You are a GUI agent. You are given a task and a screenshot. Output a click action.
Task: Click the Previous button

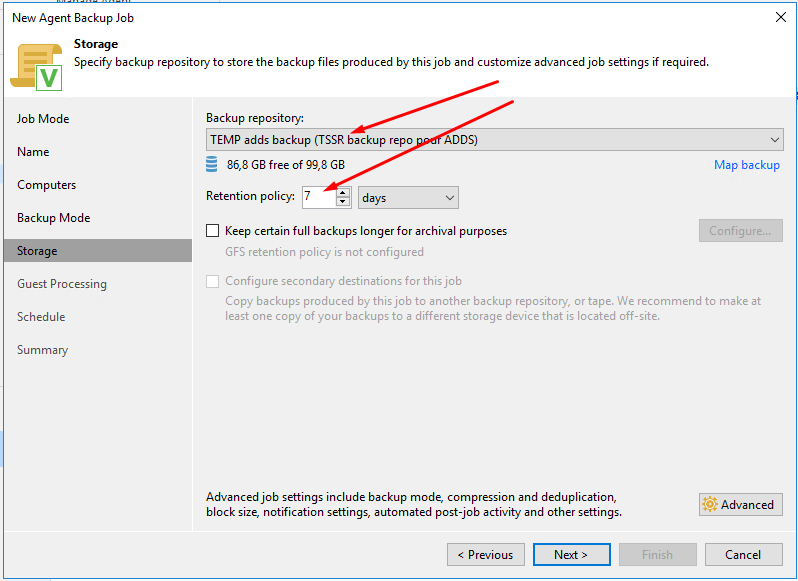[486, 555]
